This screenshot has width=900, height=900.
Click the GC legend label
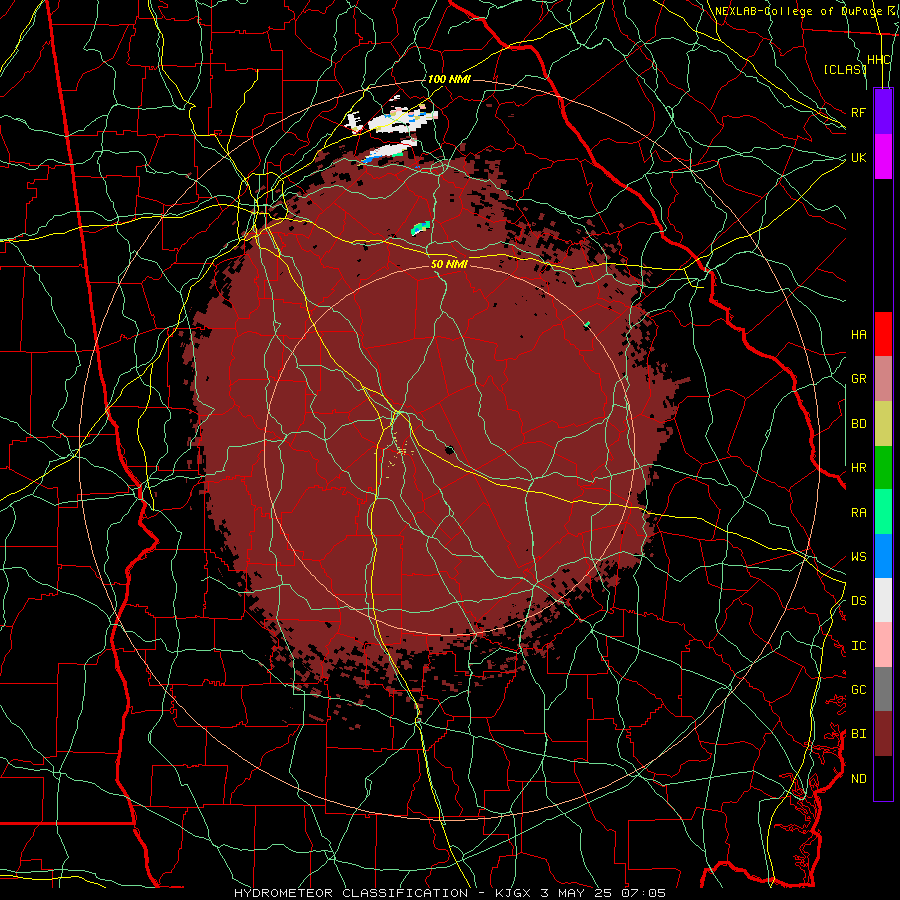tap(858, 690)
